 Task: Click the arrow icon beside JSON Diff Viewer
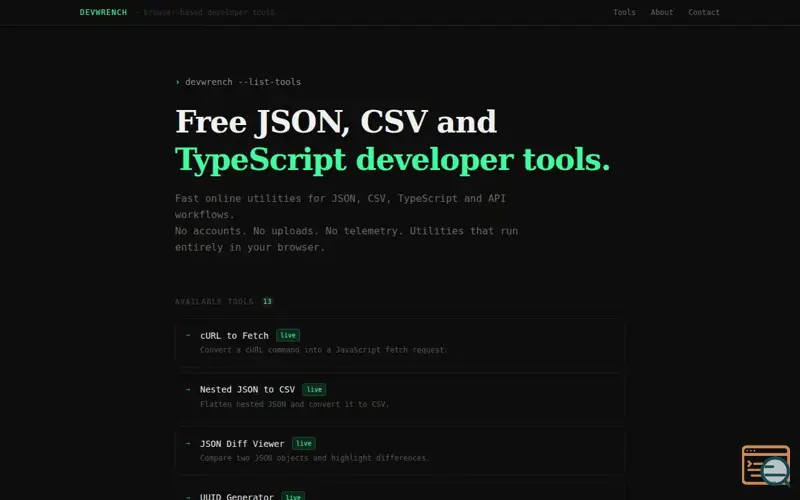point(187,444)
